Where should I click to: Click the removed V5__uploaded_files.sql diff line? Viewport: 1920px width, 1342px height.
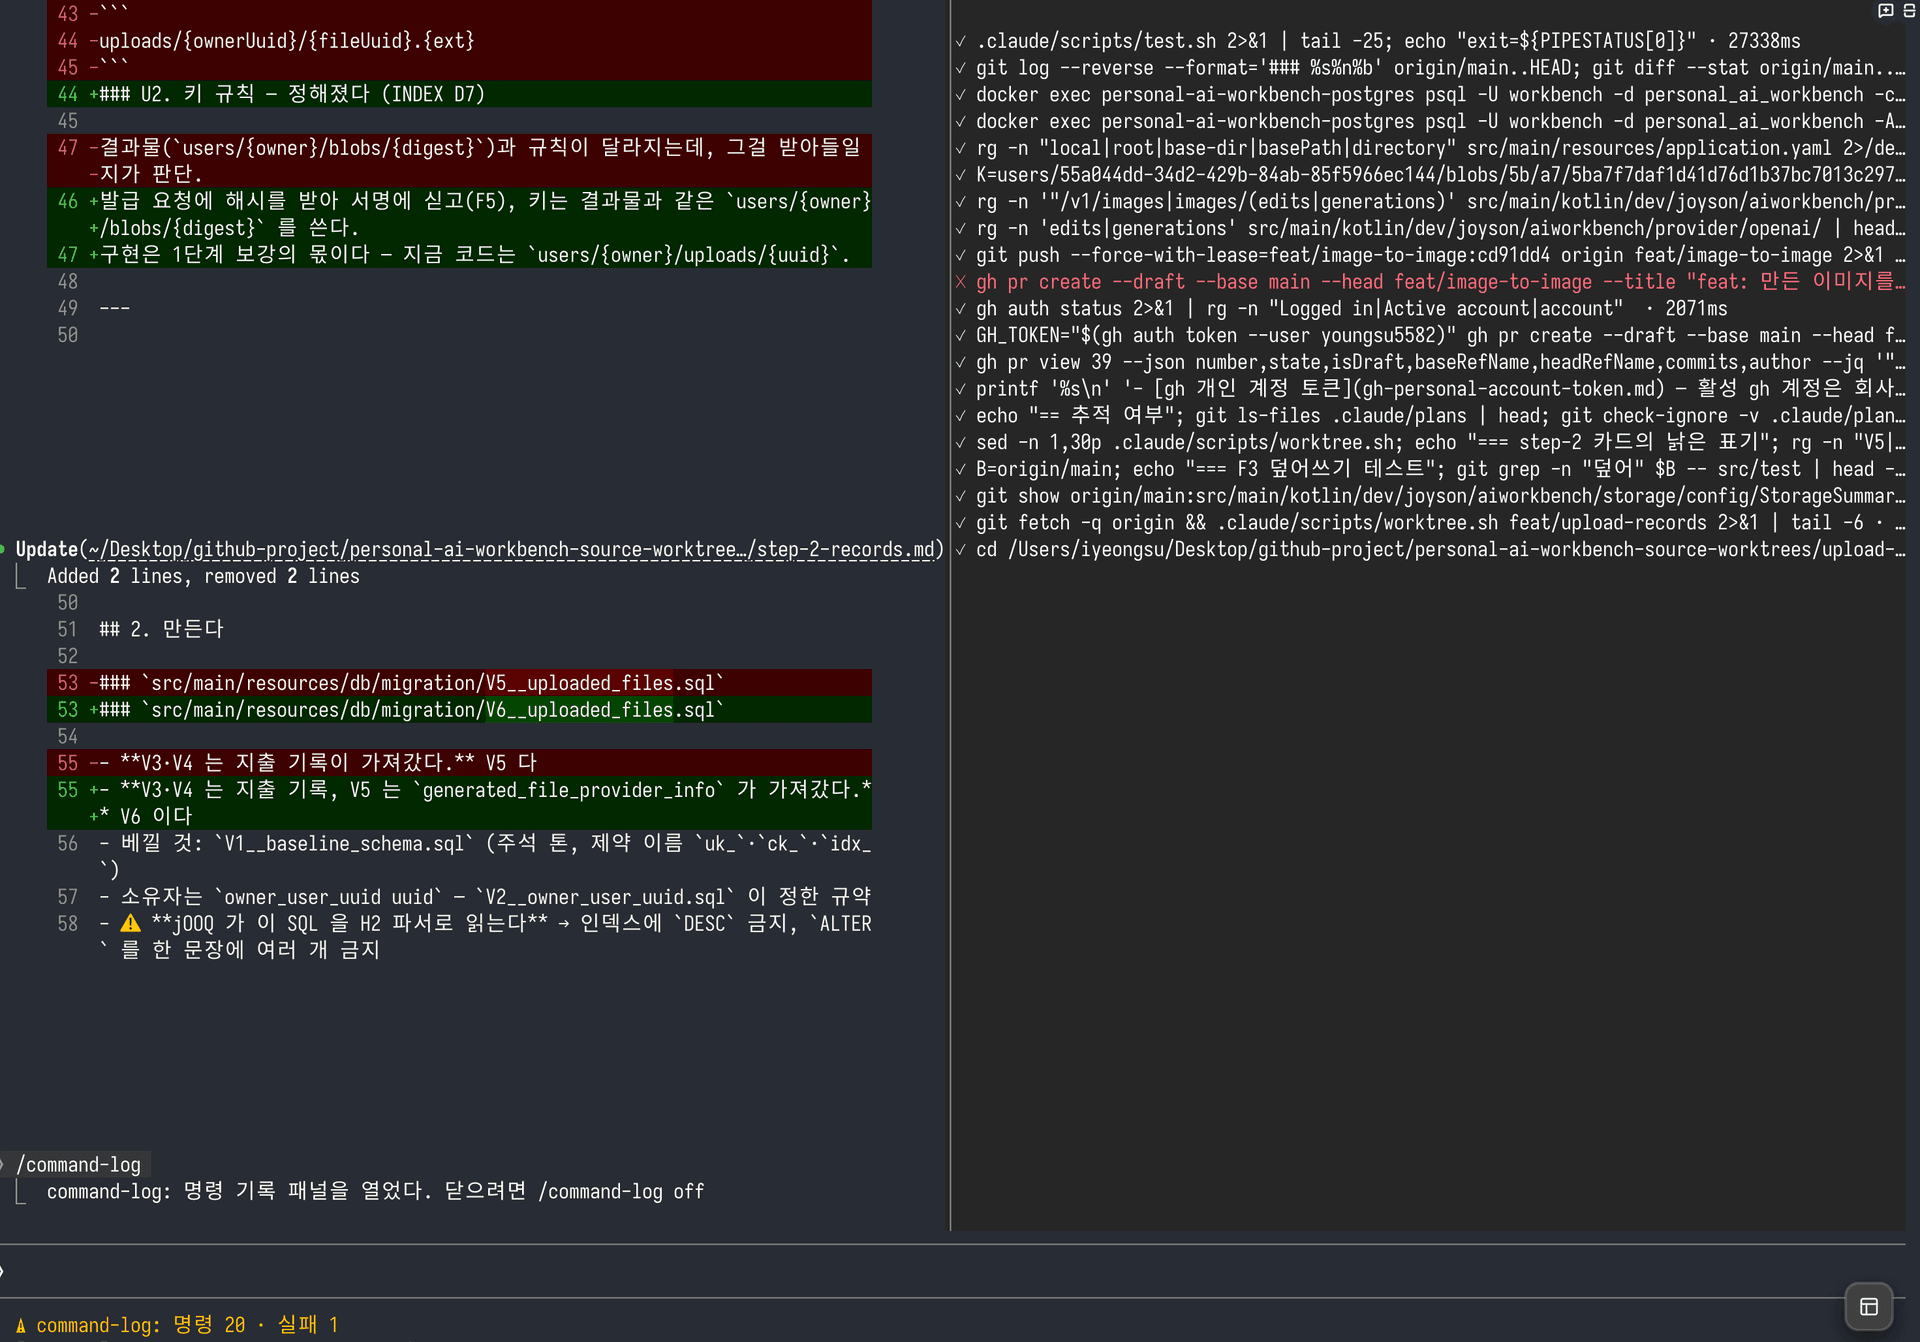pyautogui.click(x=459, y=683)
